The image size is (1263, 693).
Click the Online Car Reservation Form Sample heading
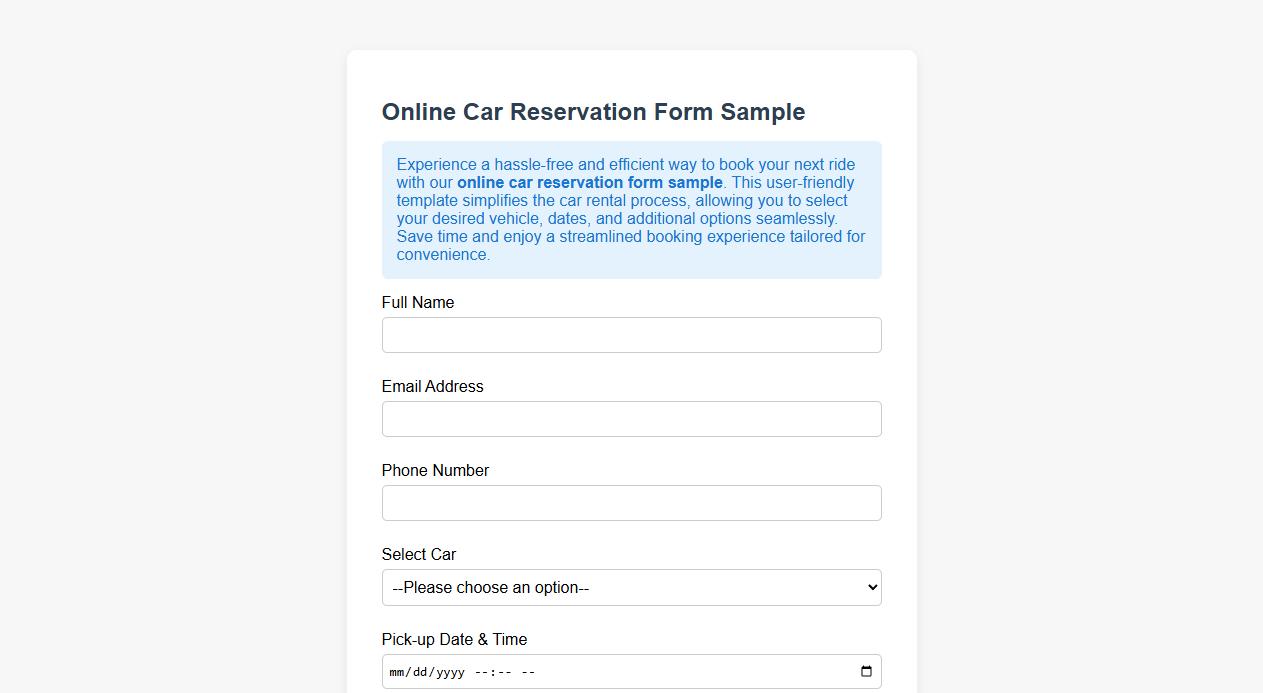593,112
